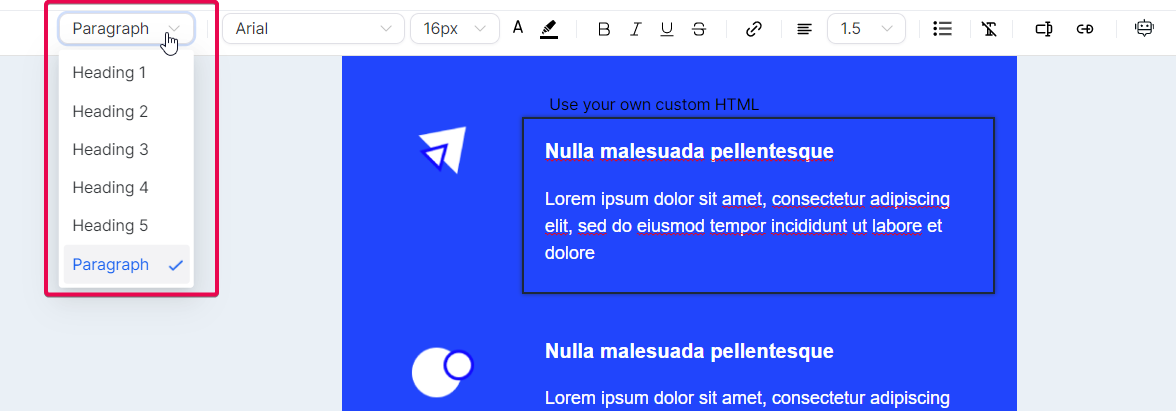The height and width of the screenshot is (411, 1176).
Task: Open the 1.5 line height dropdown
Action: (866, 29)
